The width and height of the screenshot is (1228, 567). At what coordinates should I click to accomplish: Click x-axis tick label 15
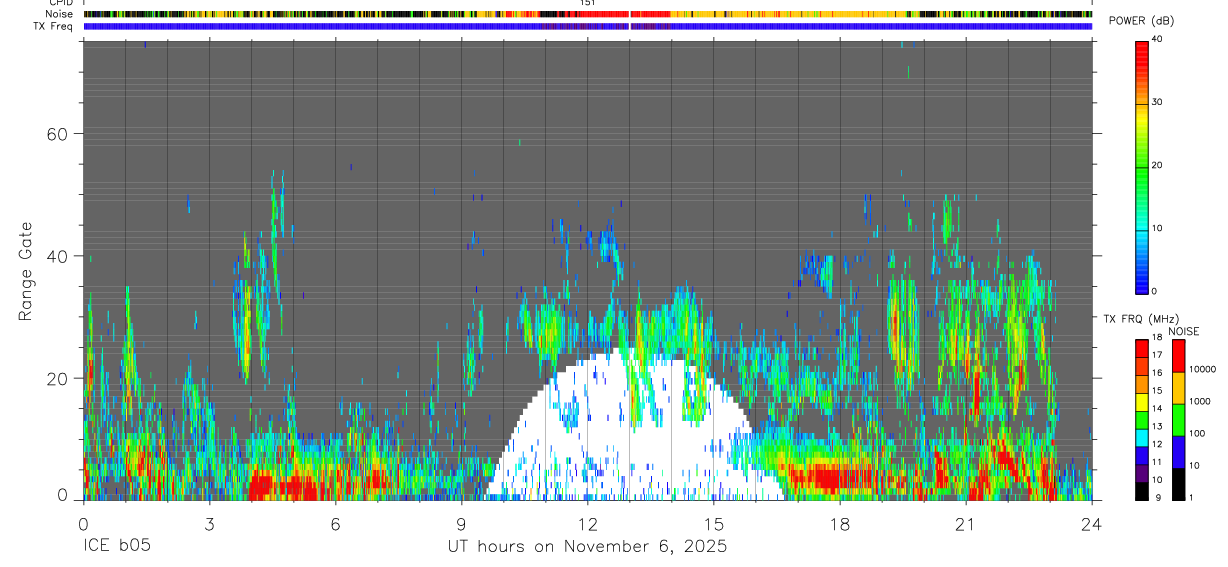[713, 524]
